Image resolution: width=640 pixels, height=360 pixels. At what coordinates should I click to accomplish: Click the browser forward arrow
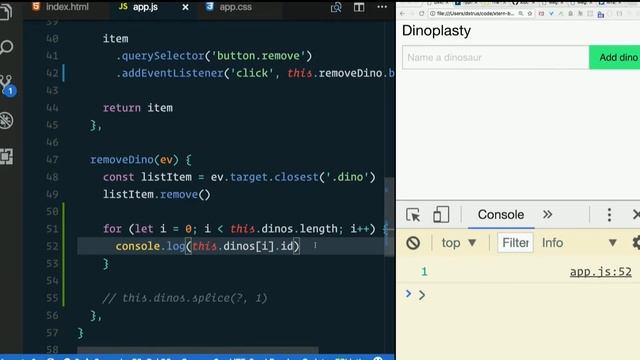pyautogui.click(x=412, y=13)
